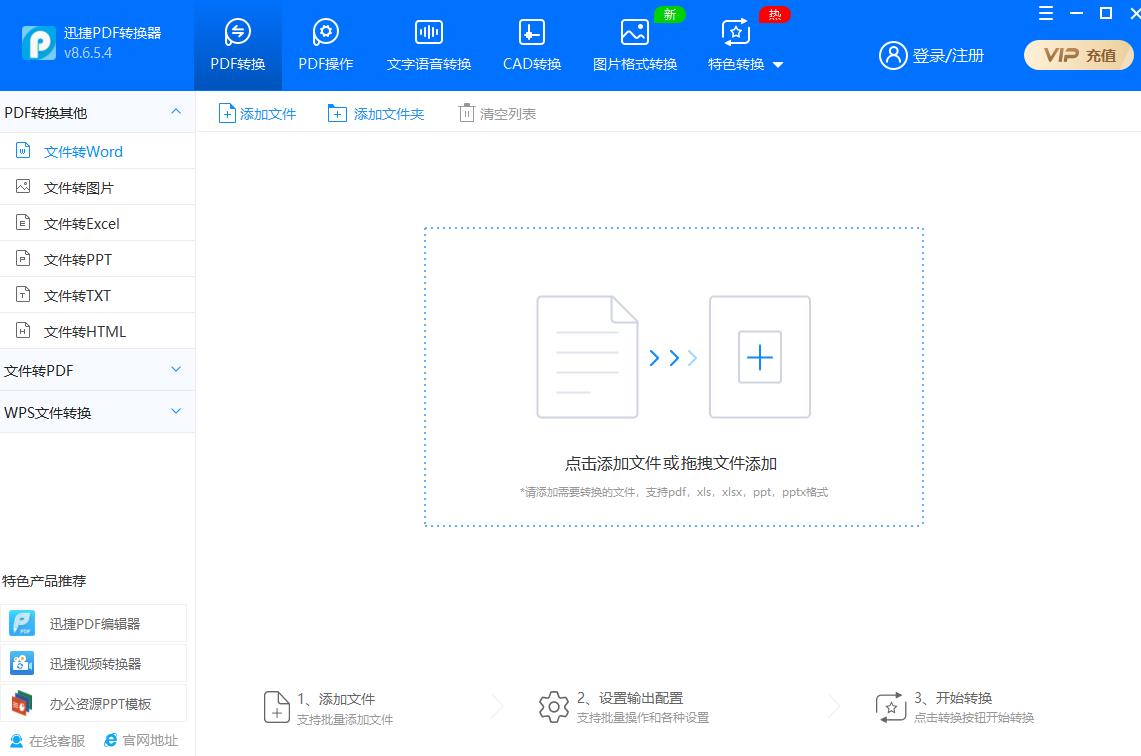This screenshot has width=1141, height=756.
Task: Open the 文件转PPT converter
Action: (x=80, y=258)
